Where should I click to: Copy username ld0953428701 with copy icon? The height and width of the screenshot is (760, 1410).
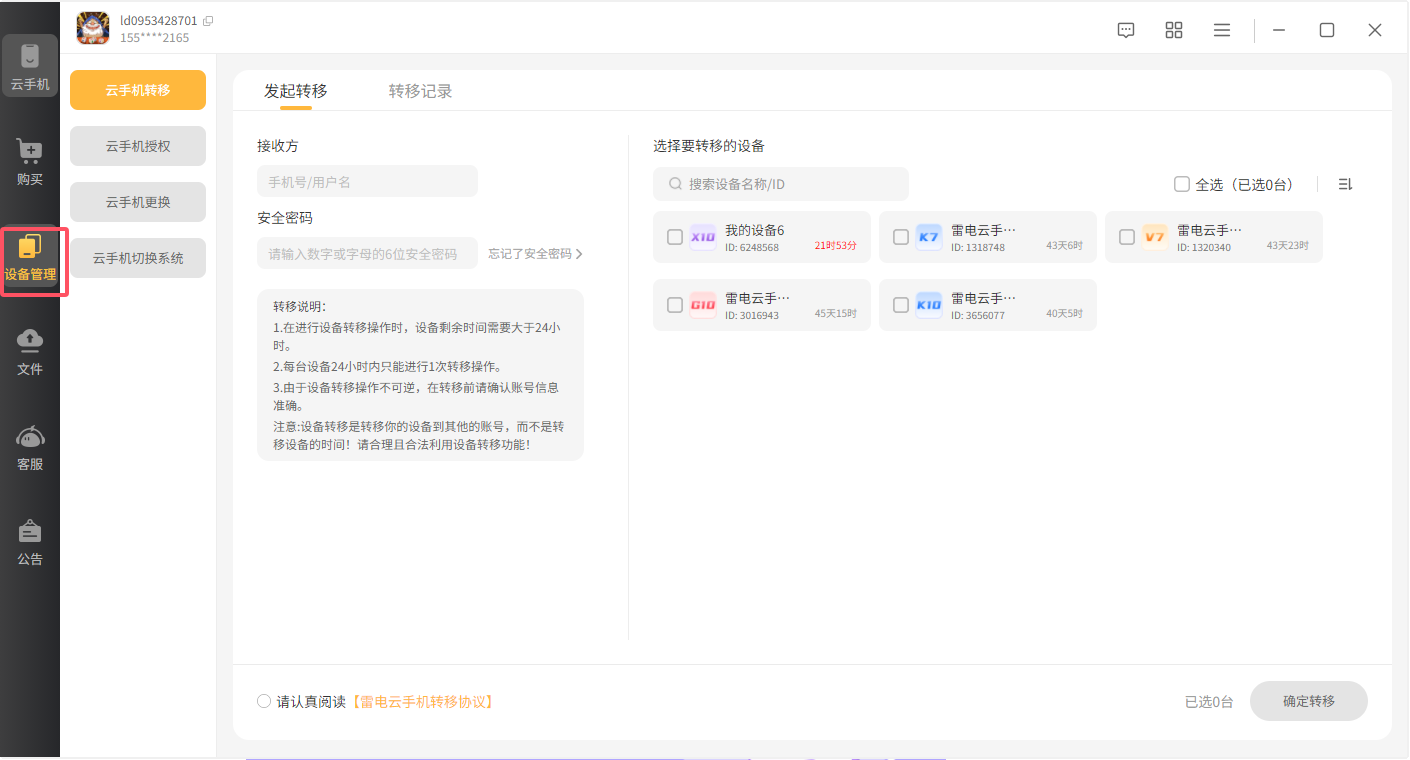[208, 21]
